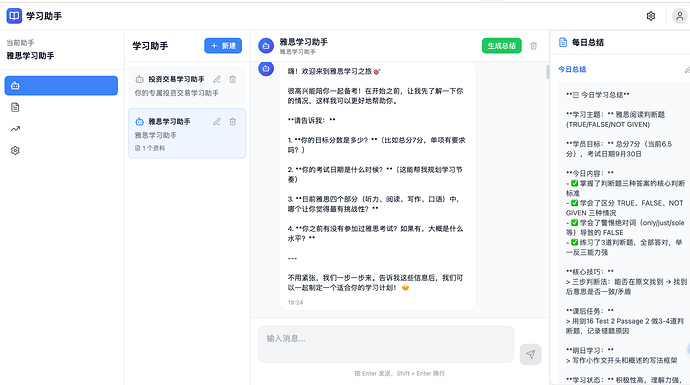Edit the 雅思学习助手 card with pencil icon
The height and width of the screenshot is (385, 690).
[217, 121]
